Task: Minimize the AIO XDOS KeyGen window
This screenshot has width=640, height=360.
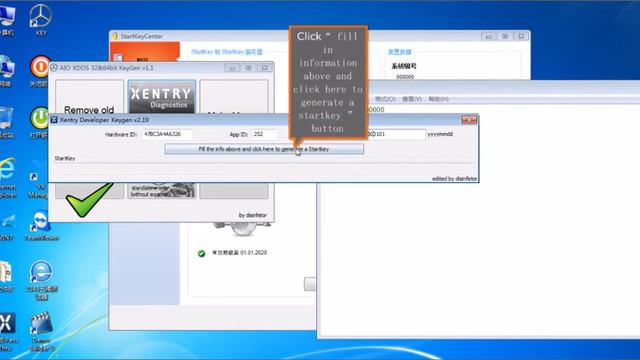Action: (x=232, y=68)
